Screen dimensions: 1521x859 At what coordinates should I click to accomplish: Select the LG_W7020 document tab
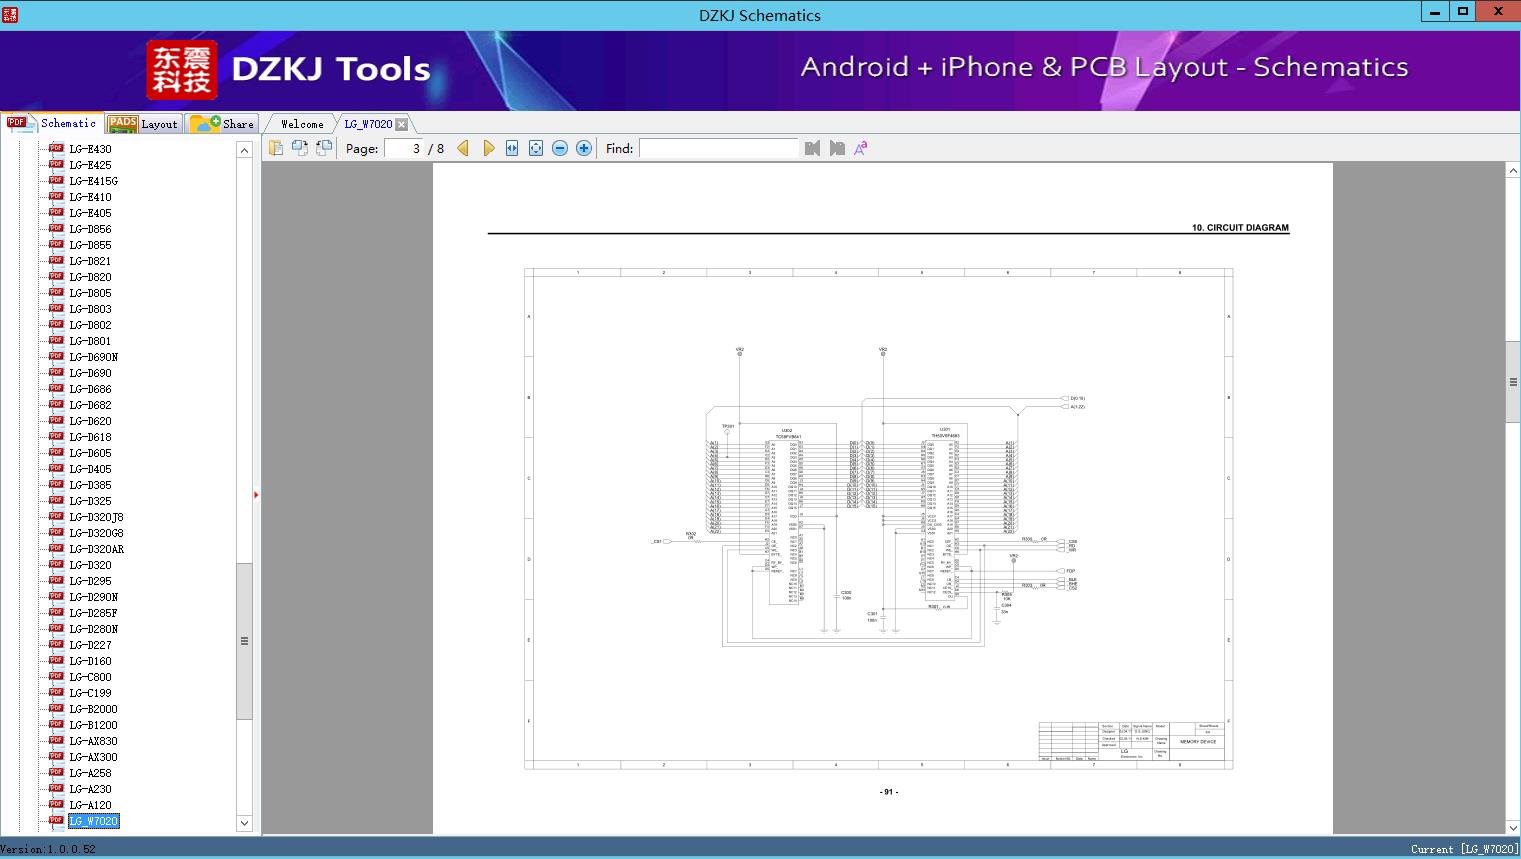(368, 124)
